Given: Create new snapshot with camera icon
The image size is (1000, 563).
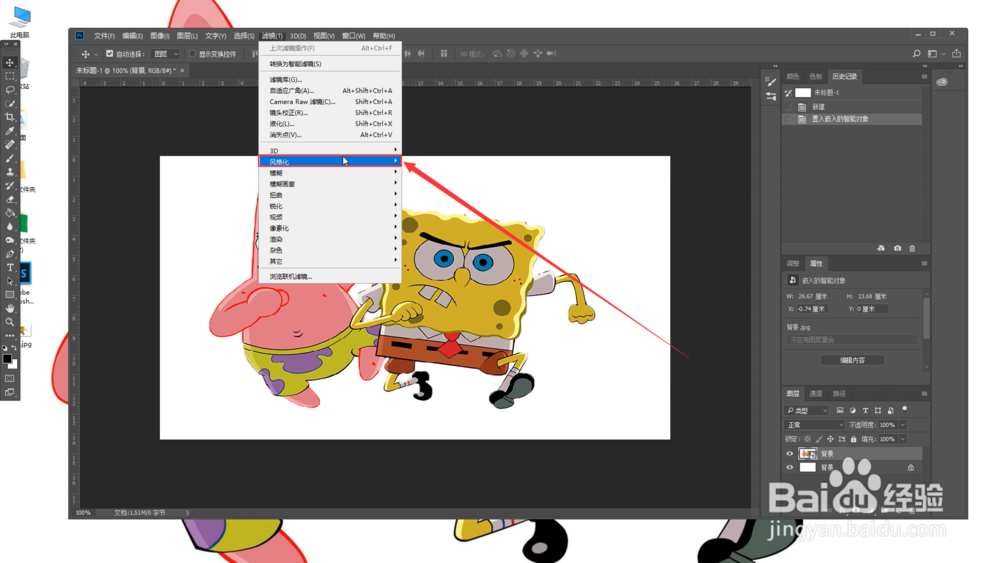Looking at the screenshot, I should (897, 248).
